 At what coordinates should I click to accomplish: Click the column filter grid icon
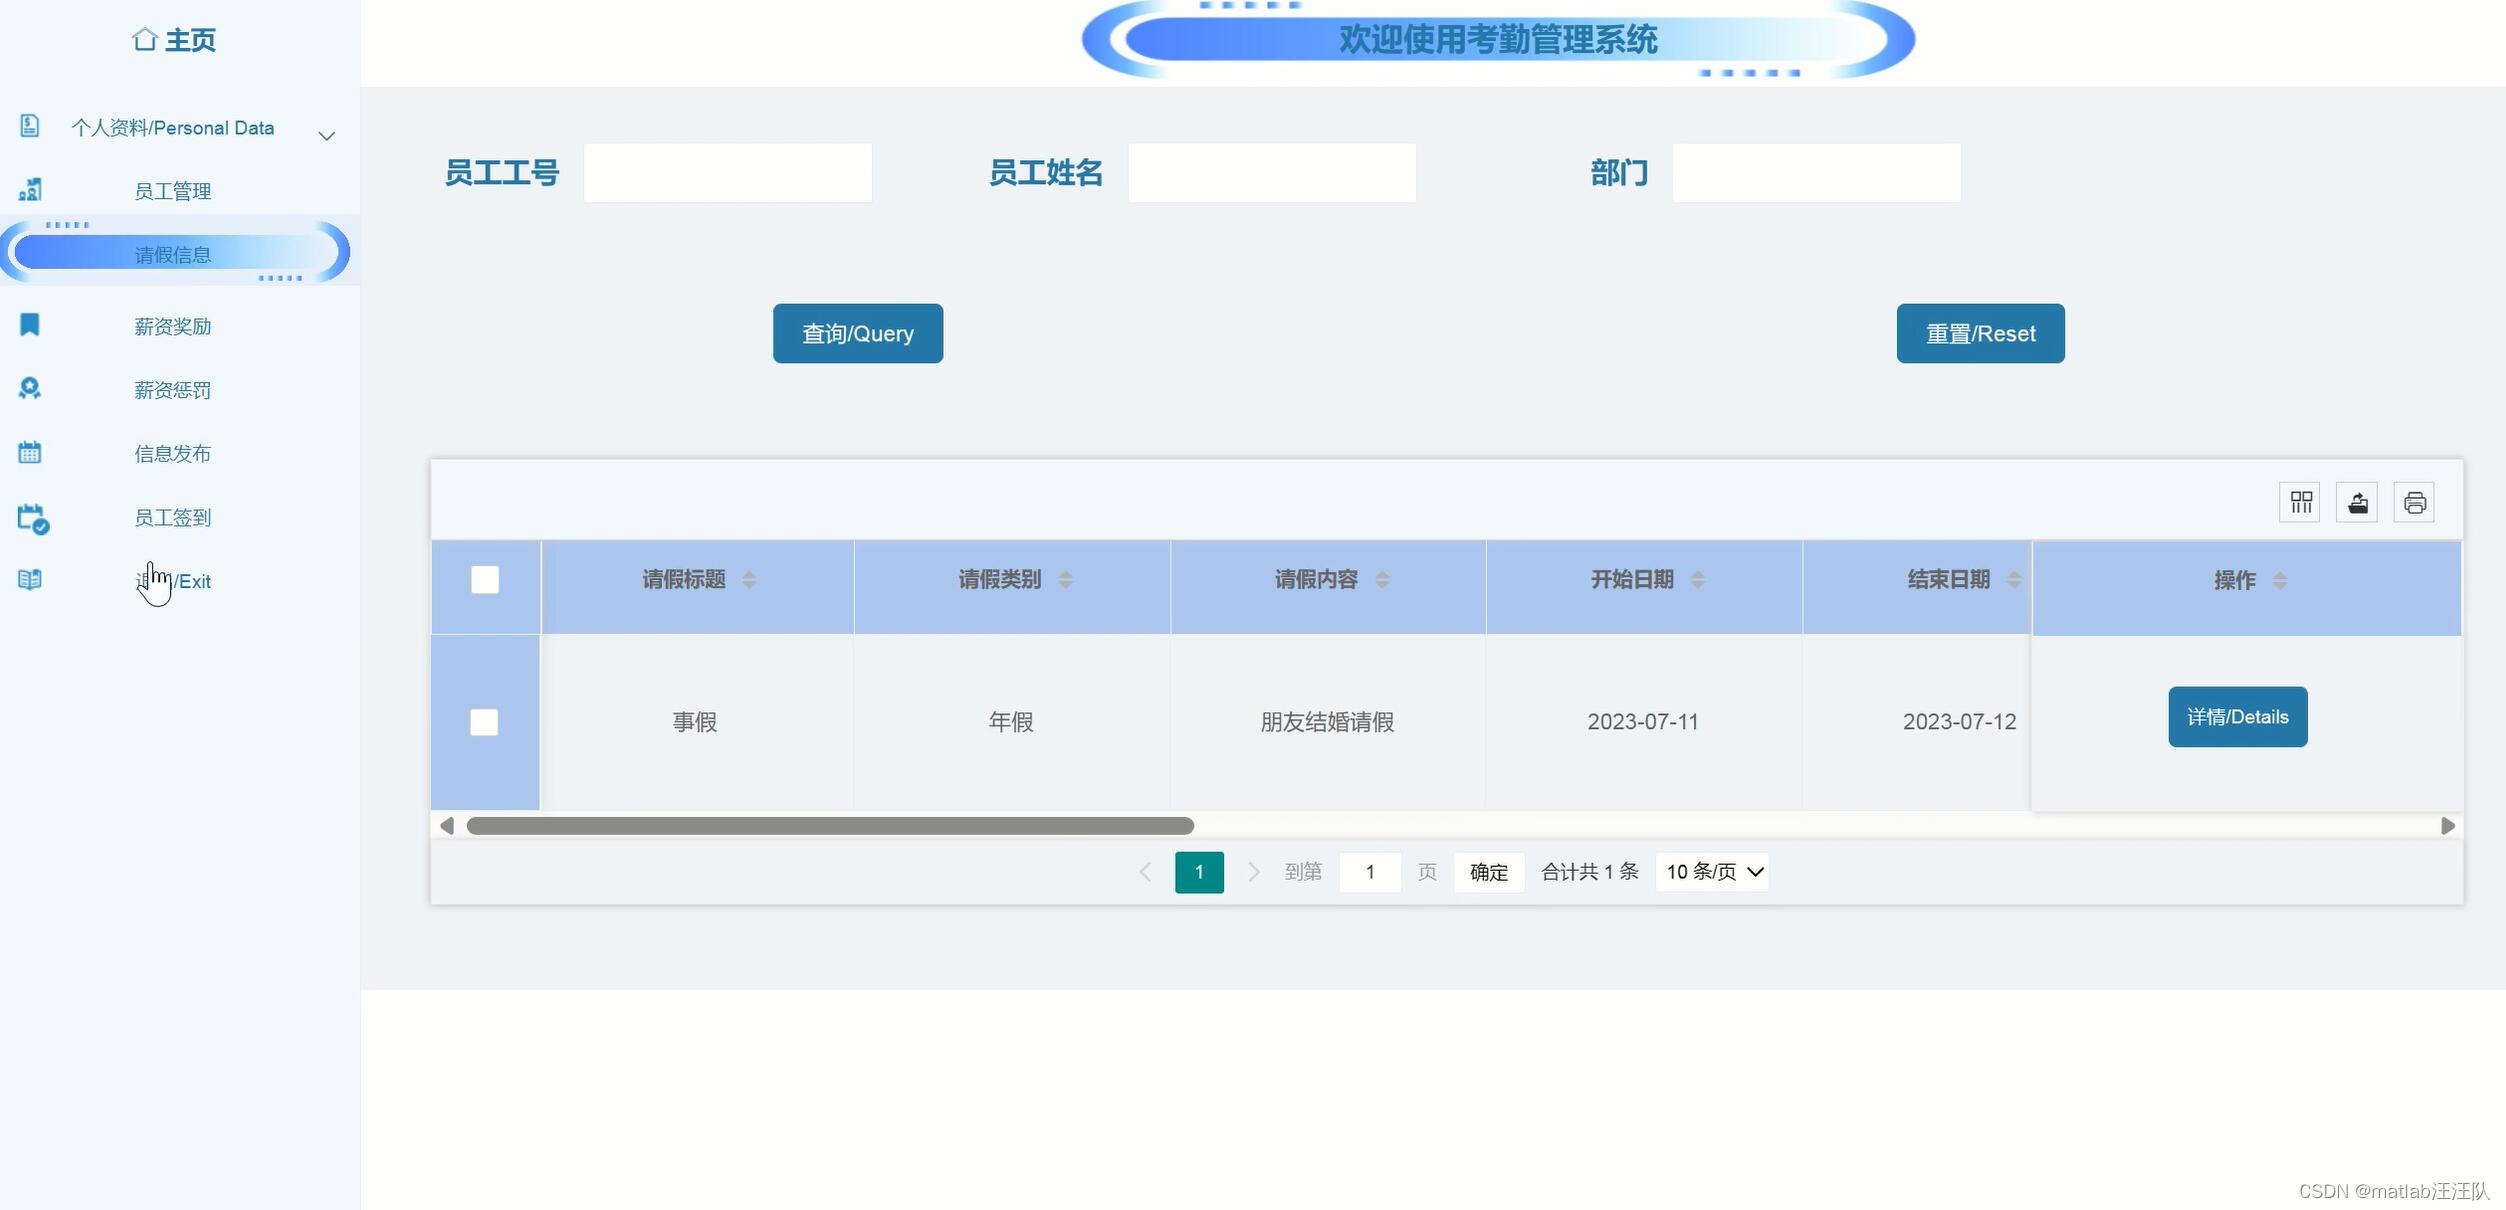[x=2301, y=502]
